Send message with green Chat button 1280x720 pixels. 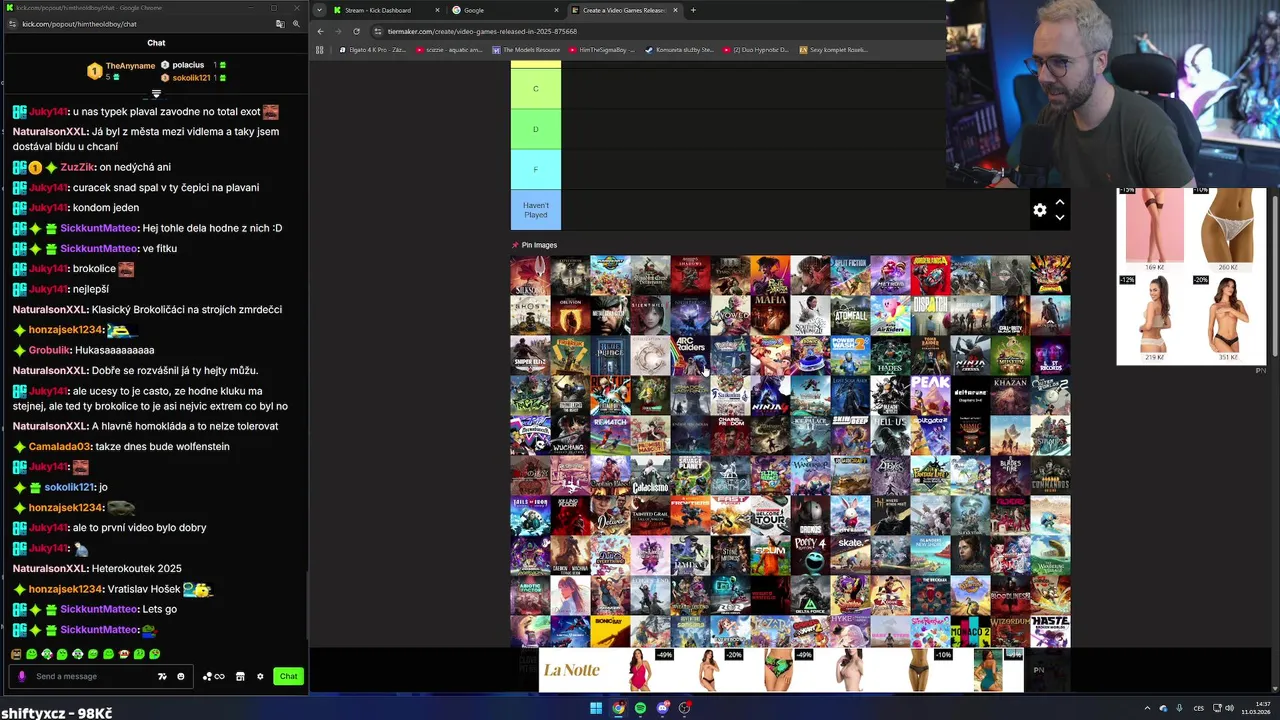coord(288,676)
